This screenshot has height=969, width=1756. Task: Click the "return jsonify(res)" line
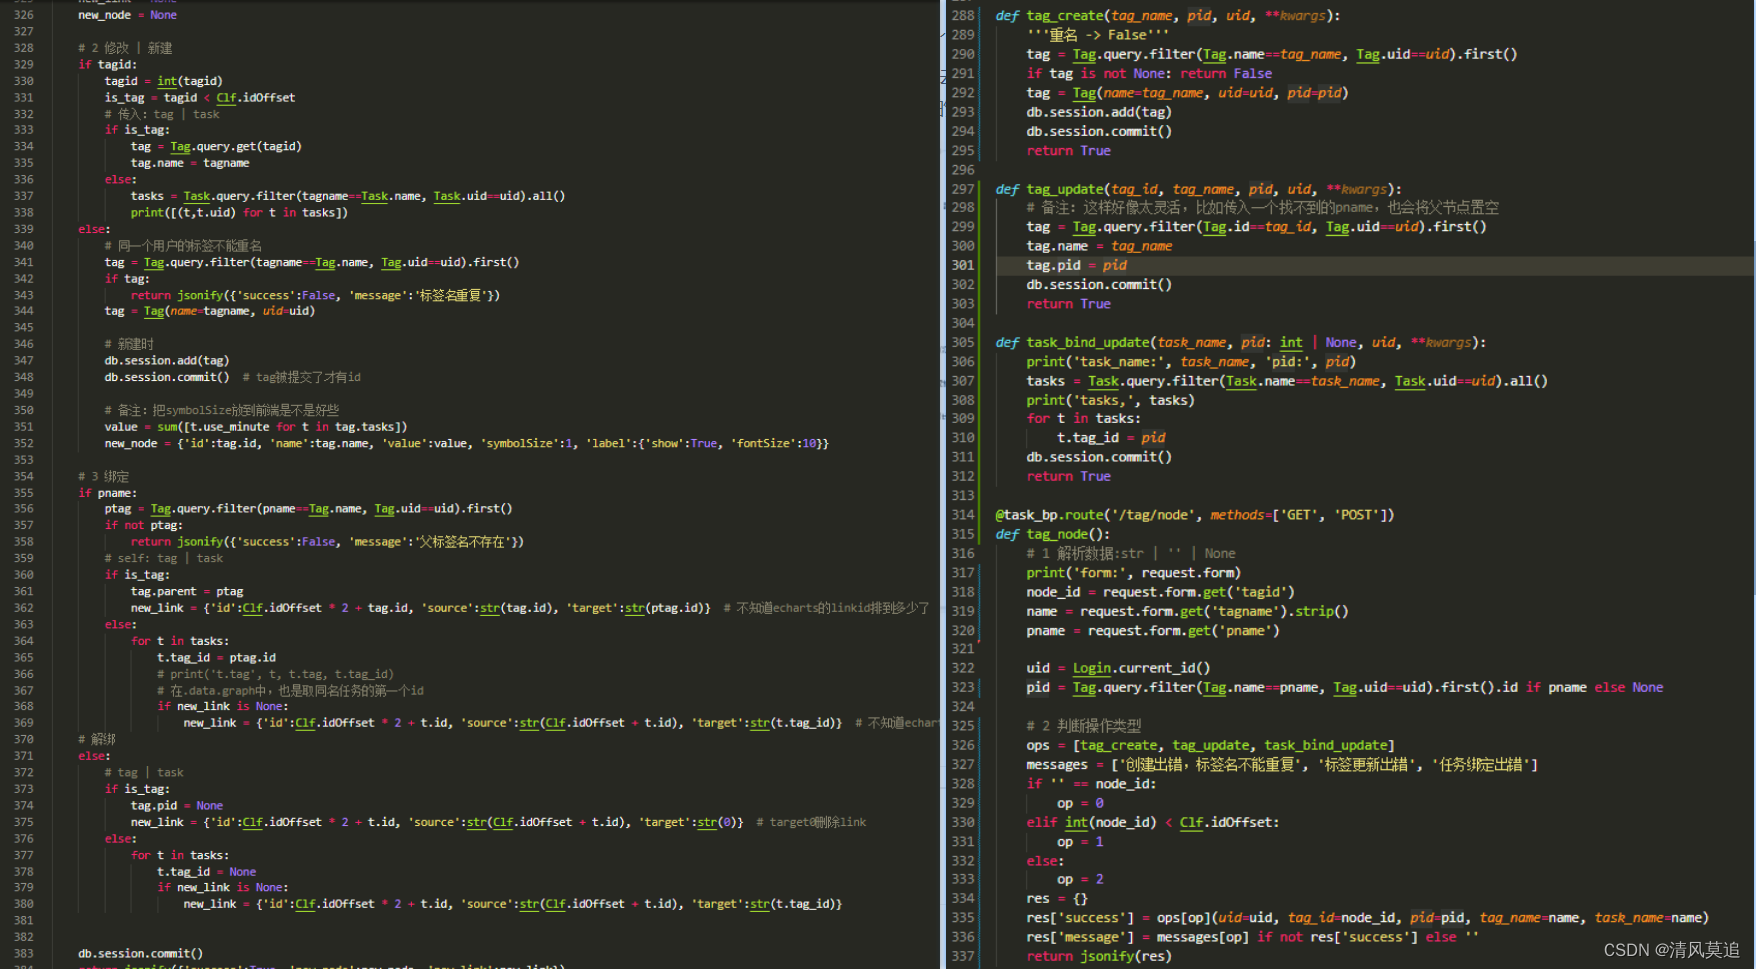[1098, 956]
